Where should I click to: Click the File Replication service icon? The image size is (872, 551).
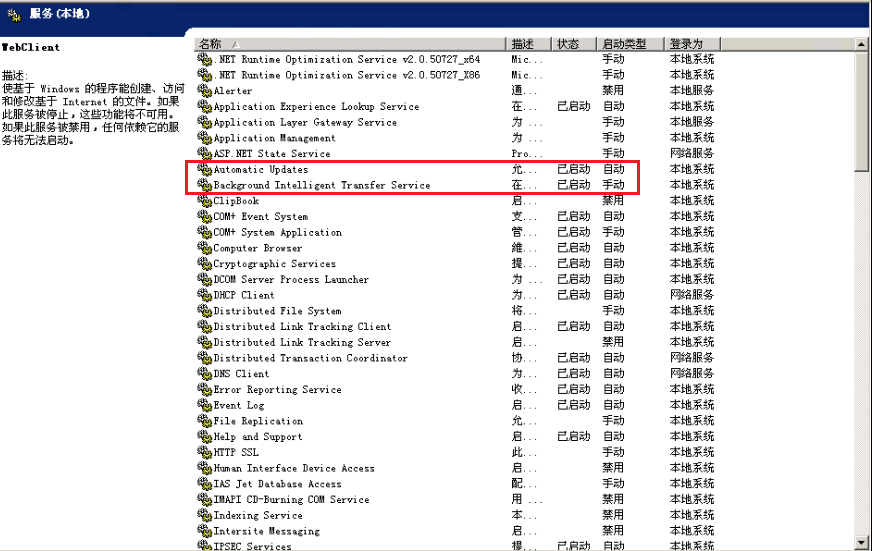(x=205, y=420)
